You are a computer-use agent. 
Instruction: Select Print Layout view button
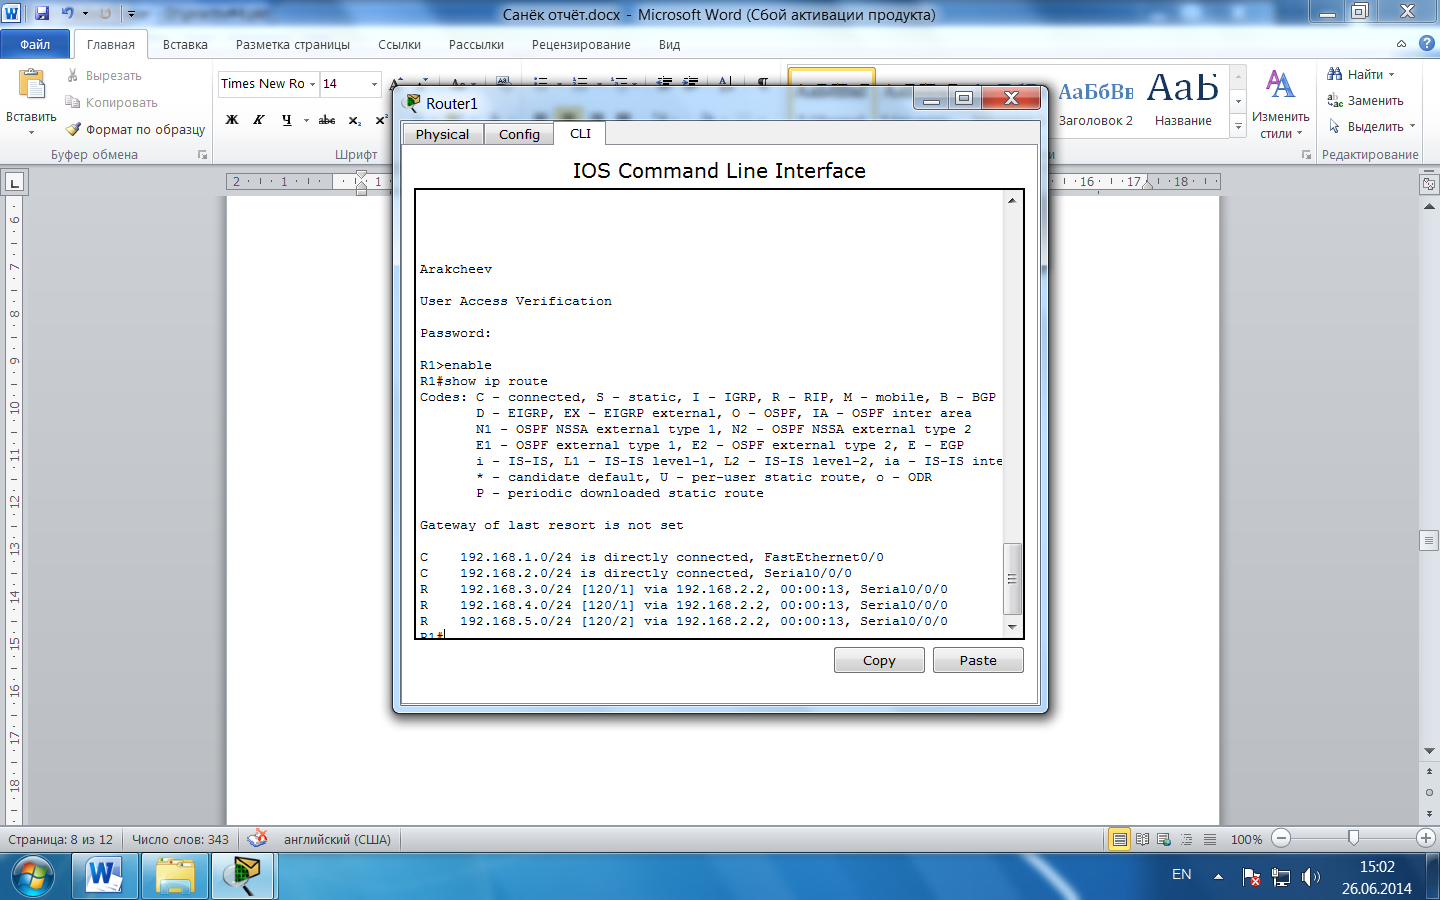pyautogui.click(x=1120, y=839)
